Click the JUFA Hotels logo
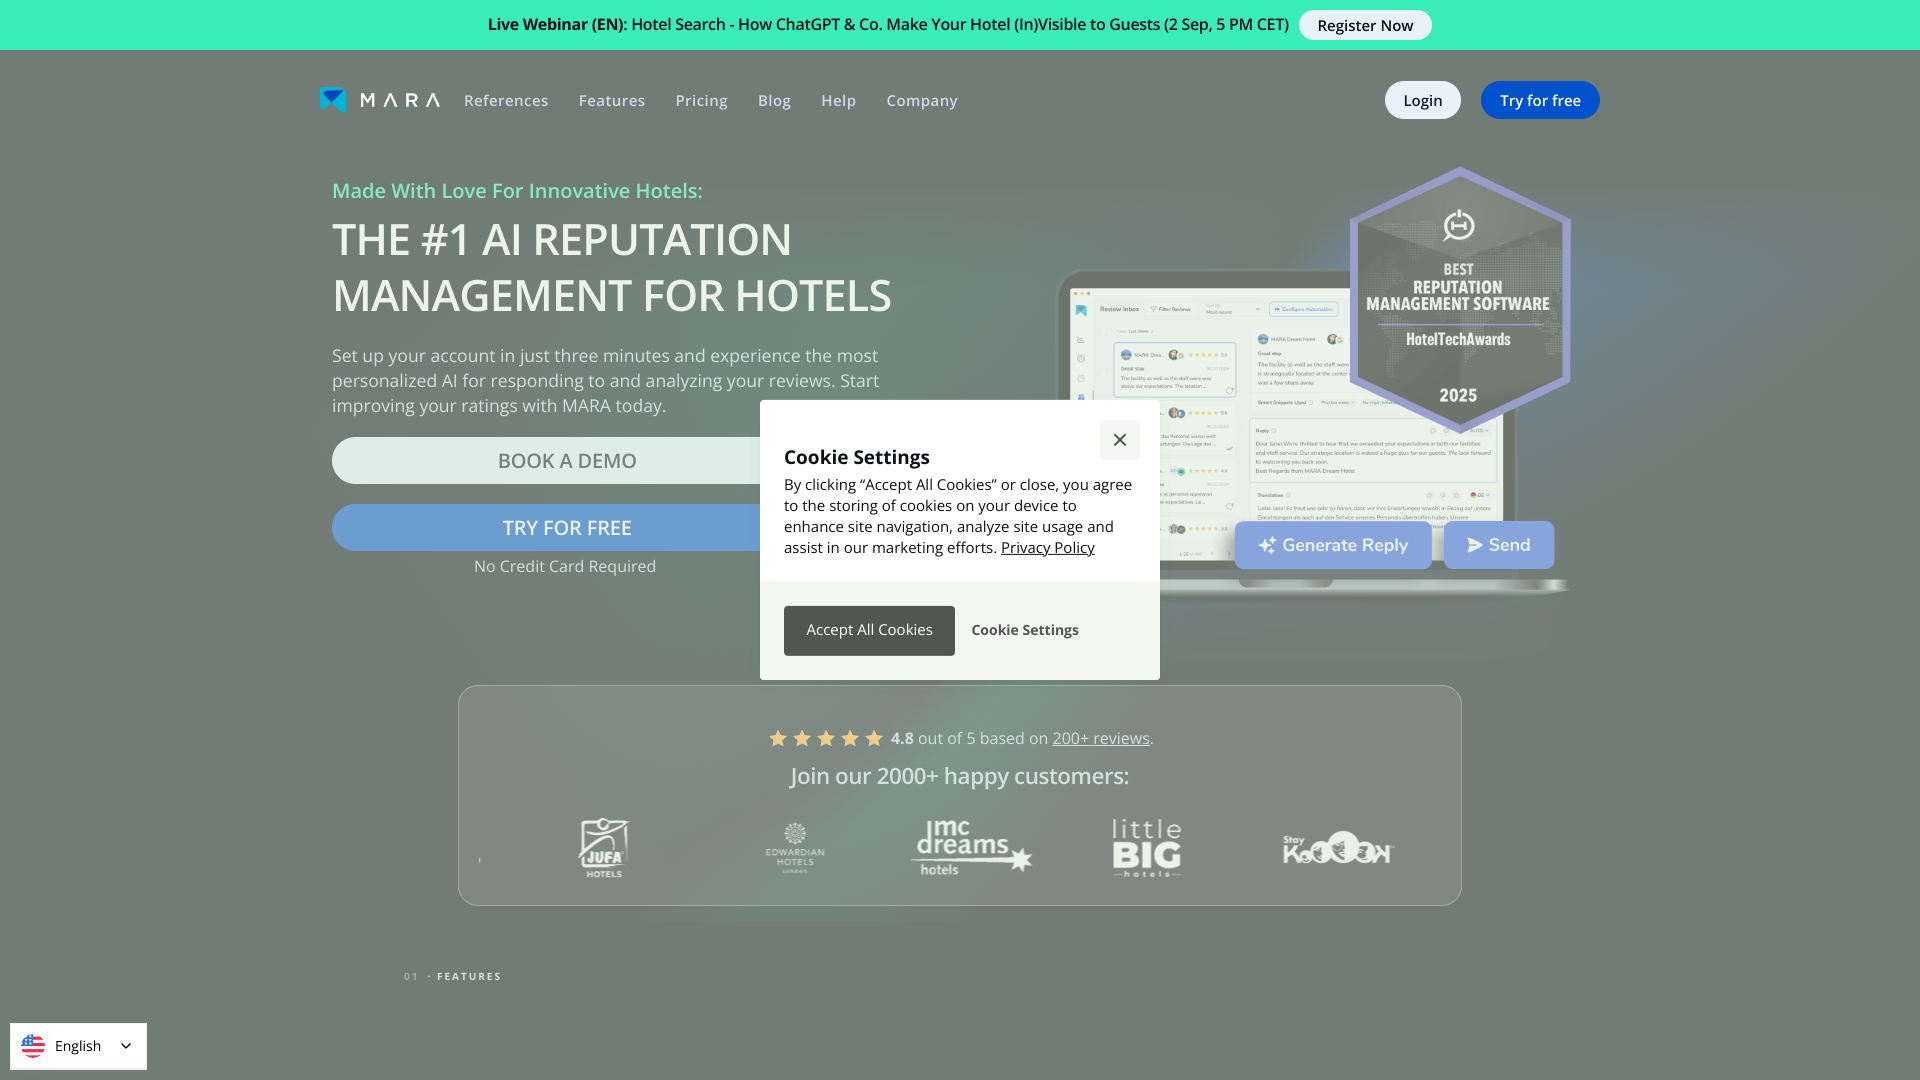Image resolution: width=1920 pixels, height=1080 pixels. point(604,848)
